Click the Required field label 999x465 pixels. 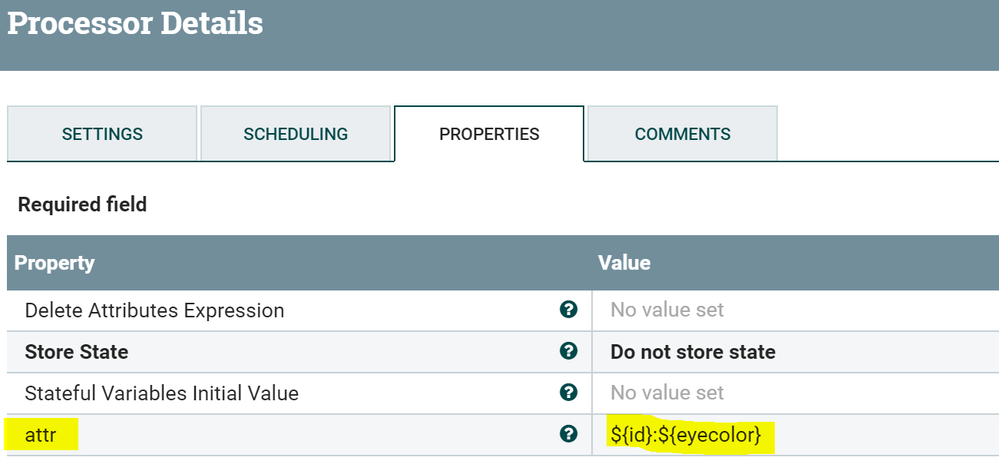pos(82,204)
